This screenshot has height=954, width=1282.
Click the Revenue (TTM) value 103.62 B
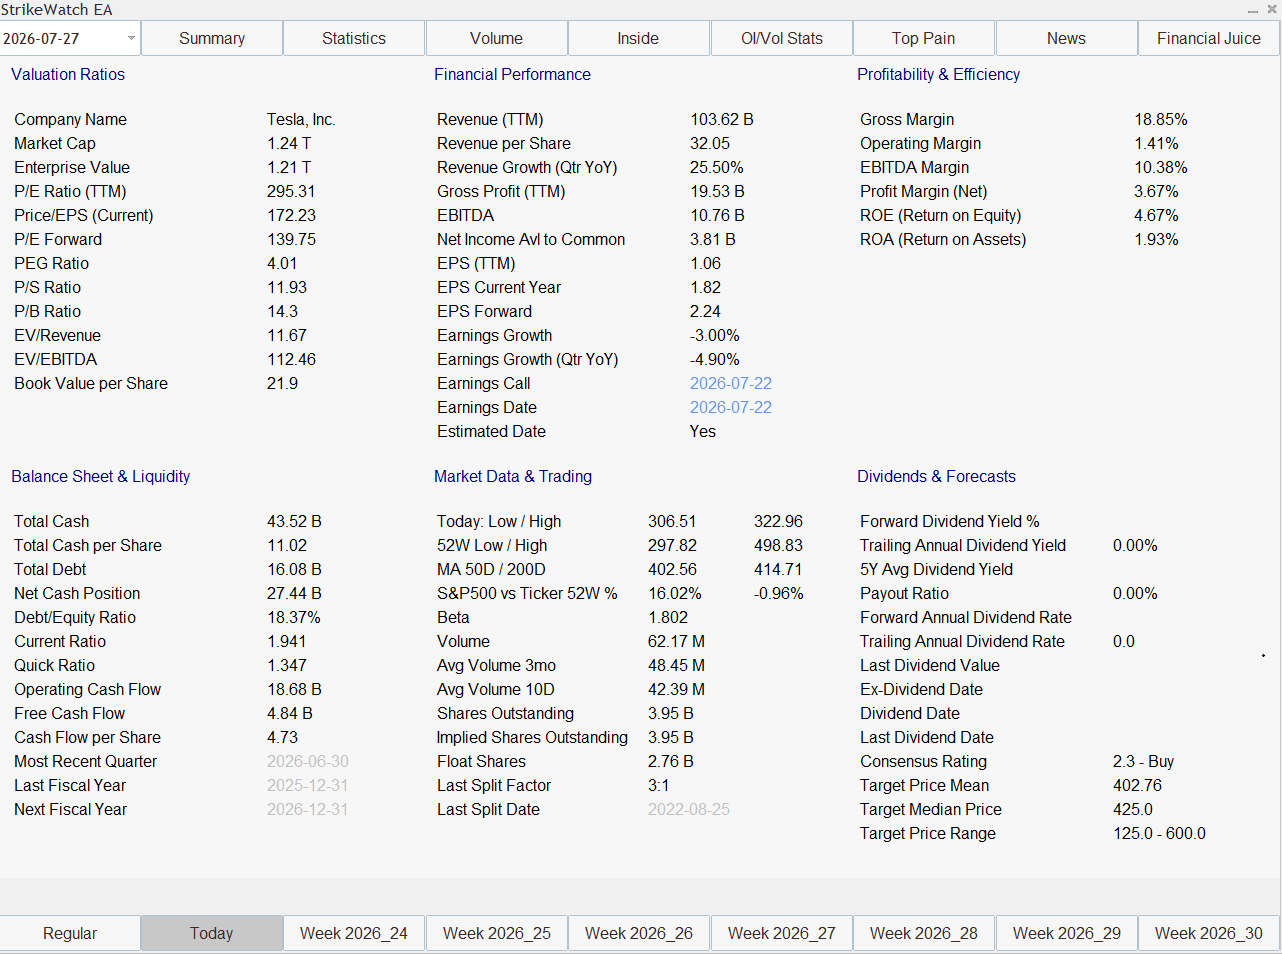click(x=722, y=120)
